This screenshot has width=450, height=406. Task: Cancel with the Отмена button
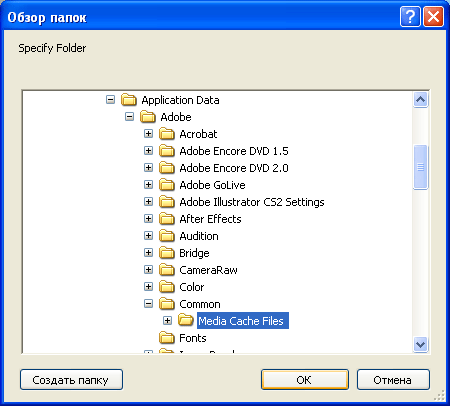(393, 379)
